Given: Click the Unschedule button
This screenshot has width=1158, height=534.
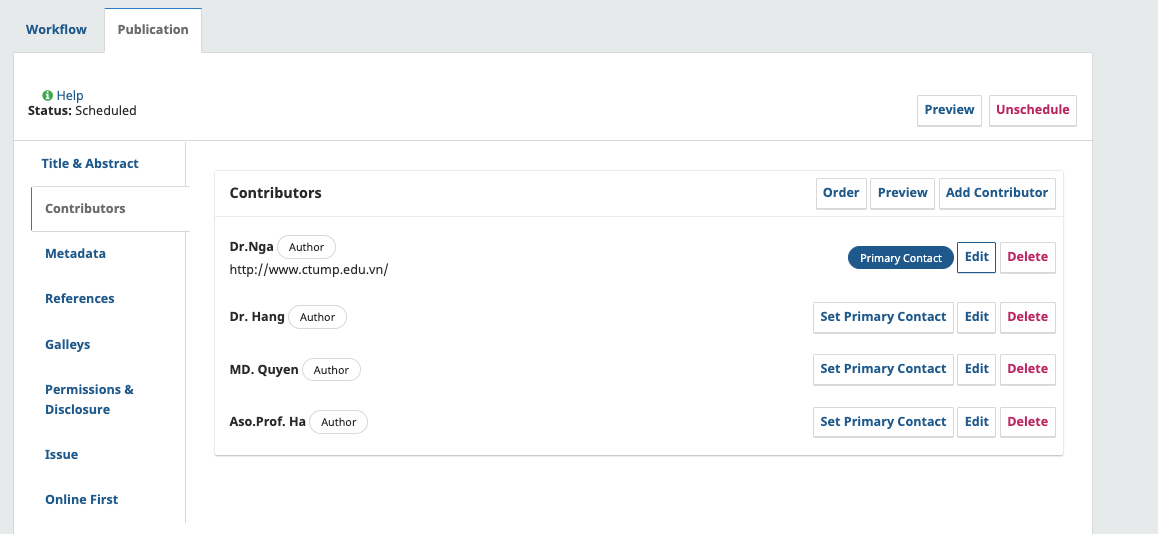Looking at the screenshot, I should click(1032, 110).
